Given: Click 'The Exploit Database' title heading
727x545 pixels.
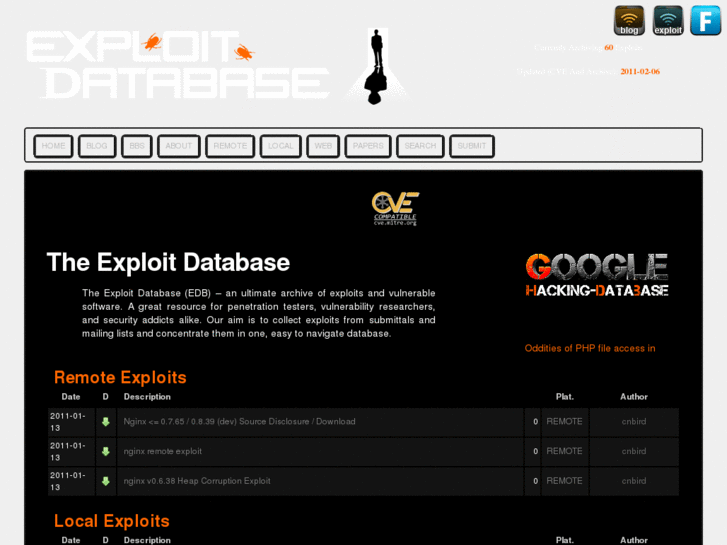Looking at the screenshot, I should coord(168,263).
